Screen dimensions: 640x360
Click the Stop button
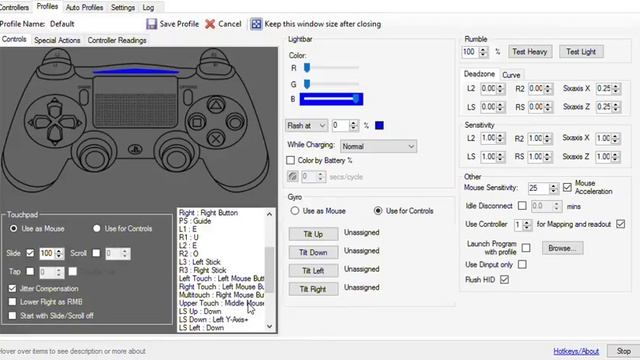click(623, 351)
